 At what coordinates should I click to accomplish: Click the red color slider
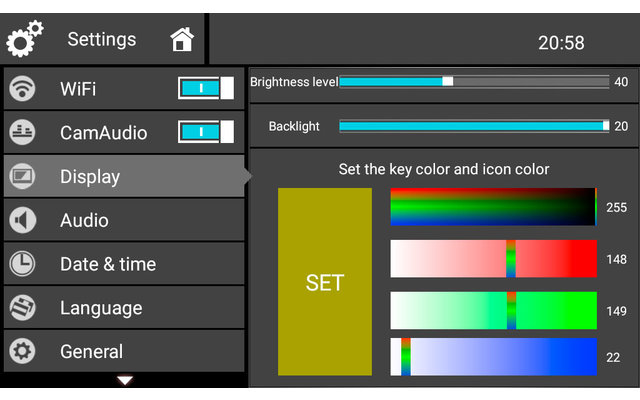493,258
